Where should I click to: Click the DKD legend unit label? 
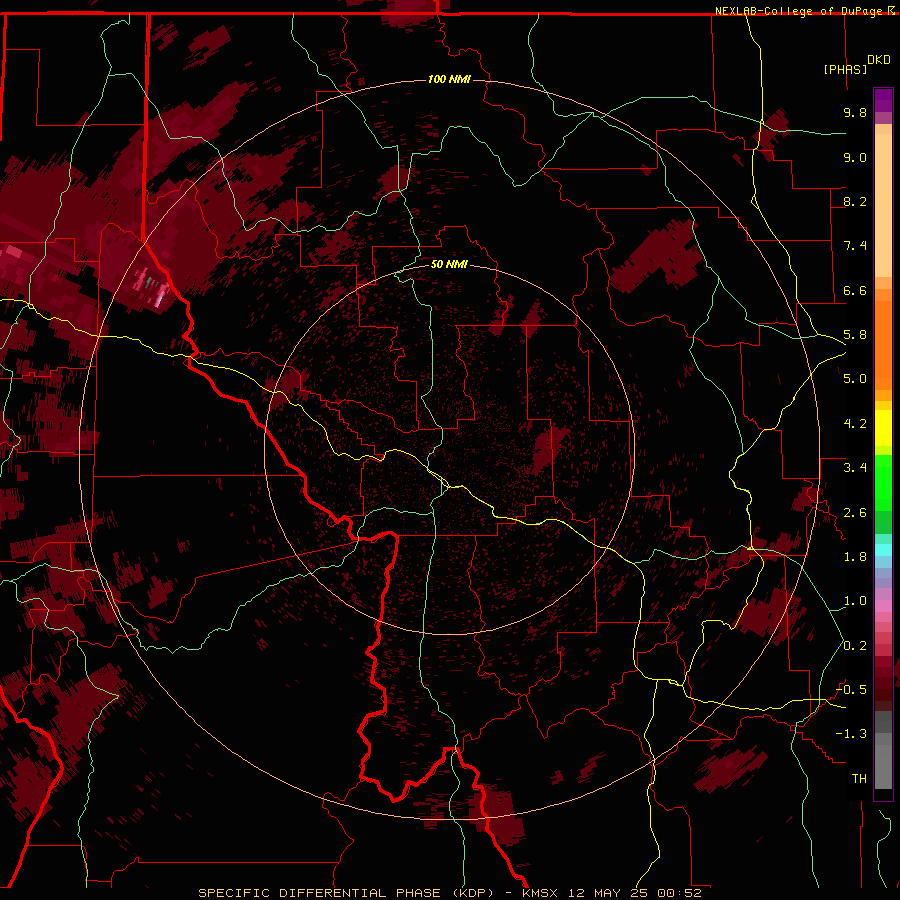tap(879, 59)
